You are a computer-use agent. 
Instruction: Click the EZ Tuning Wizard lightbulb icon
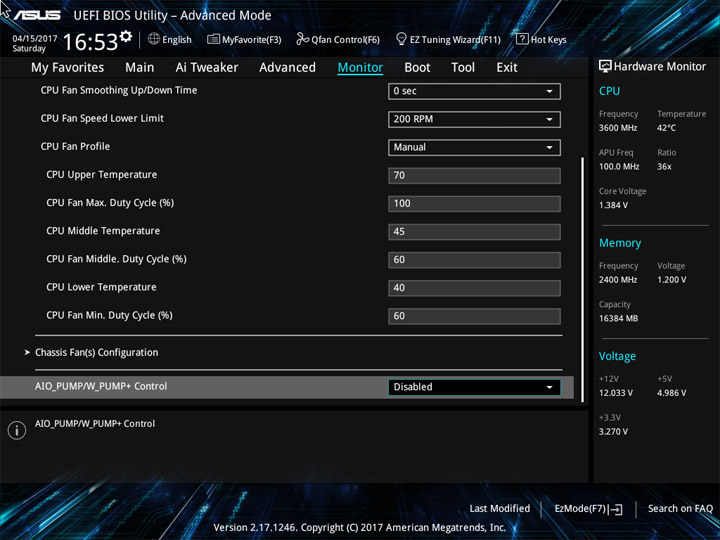(401, 39)
